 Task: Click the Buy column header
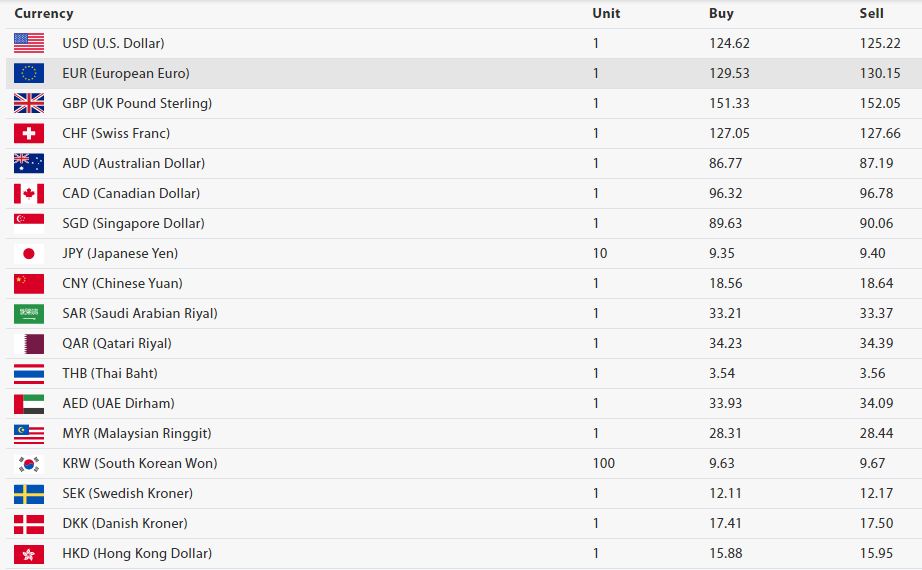(721, 14)
